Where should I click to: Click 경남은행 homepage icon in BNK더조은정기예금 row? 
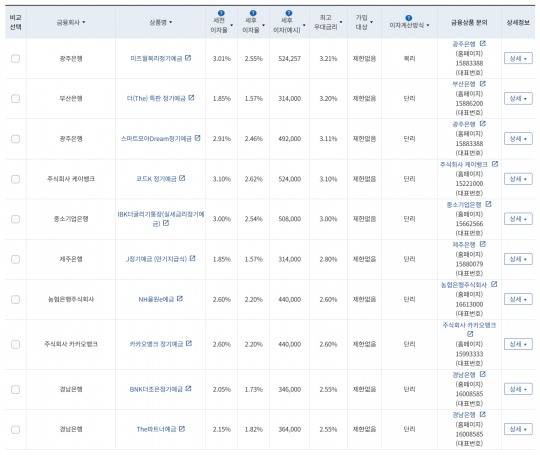[x=483, y=374]
